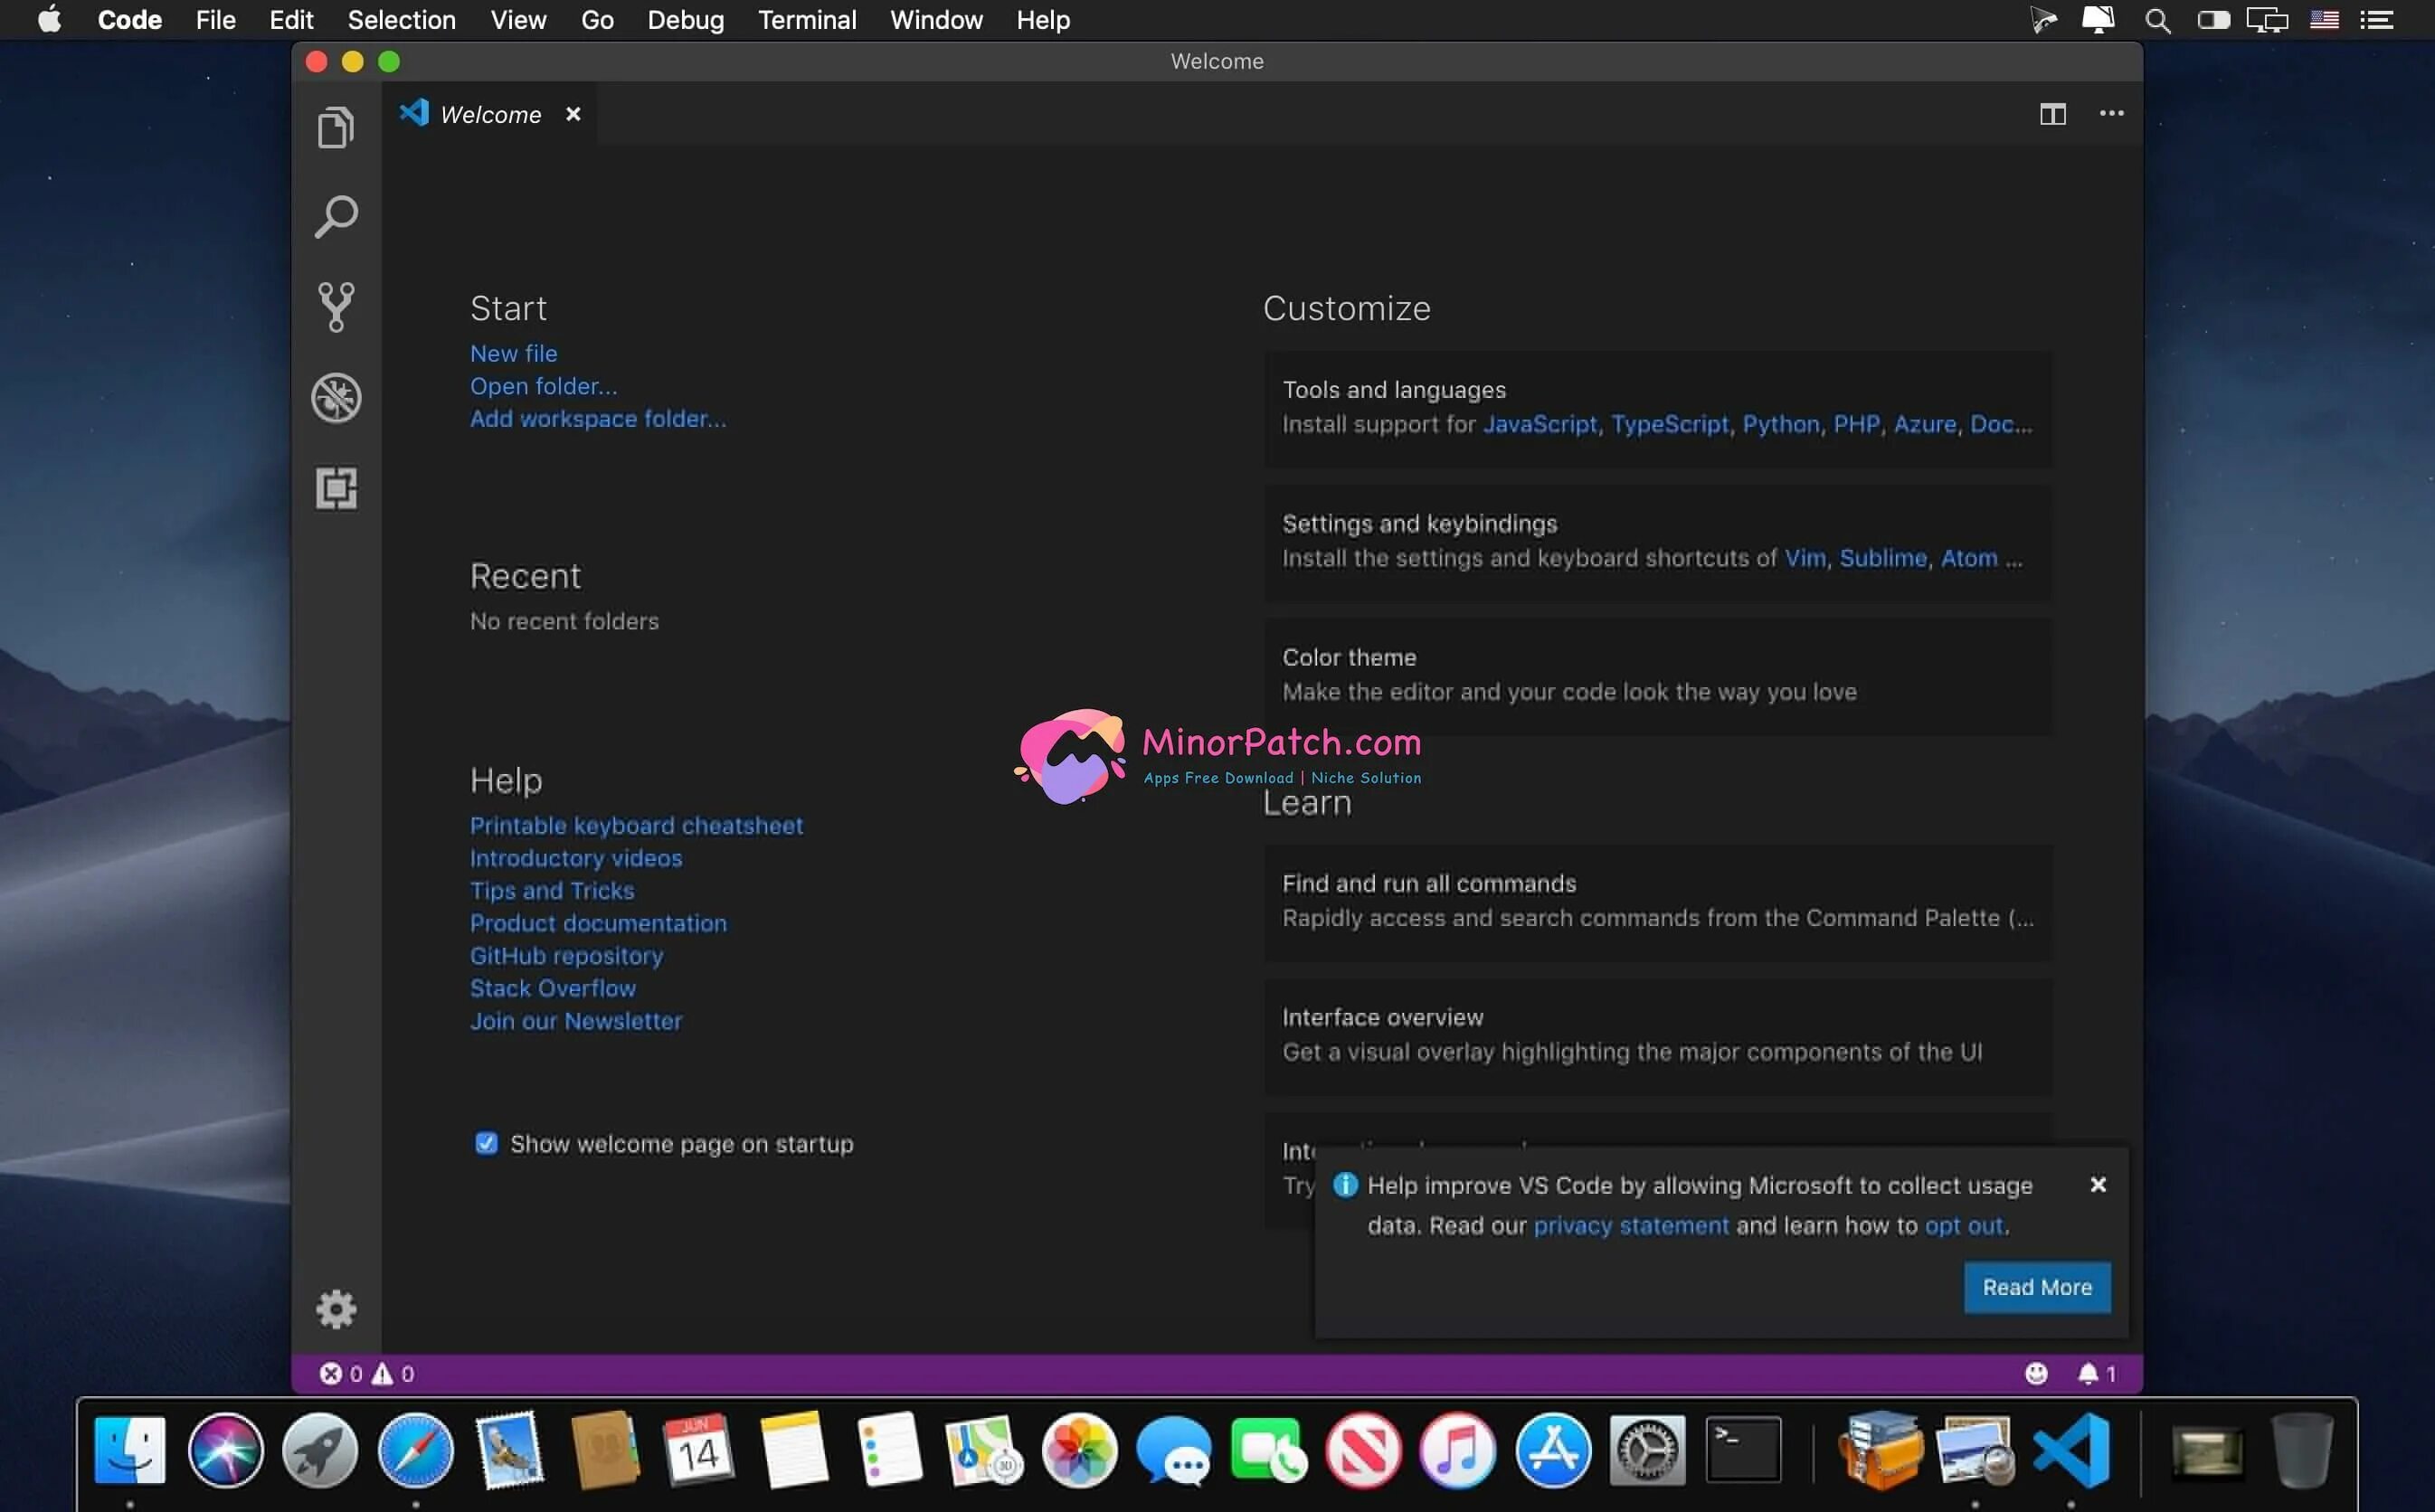Open the Source Control view
This screenshot has width=2435, height=1512.
point(336,306)
